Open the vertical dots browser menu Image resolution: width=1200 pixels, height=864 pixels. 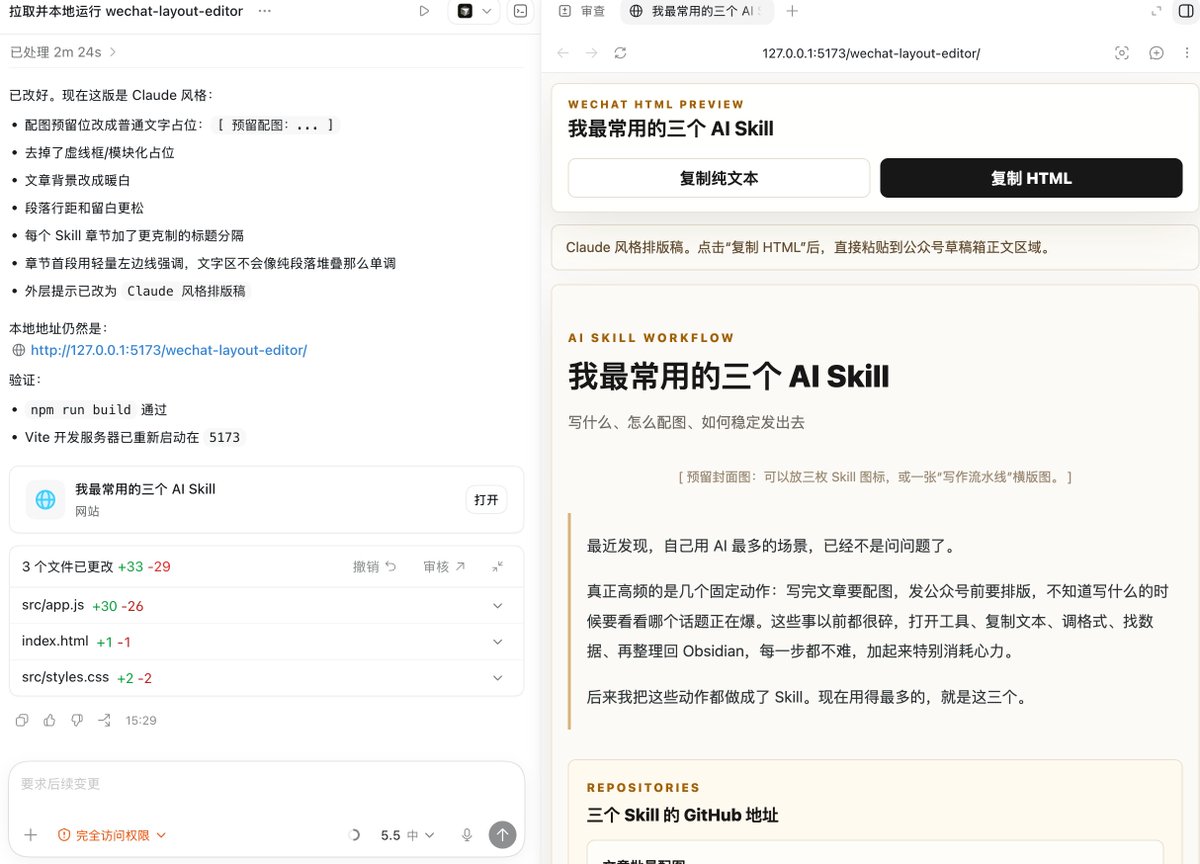1186,53
